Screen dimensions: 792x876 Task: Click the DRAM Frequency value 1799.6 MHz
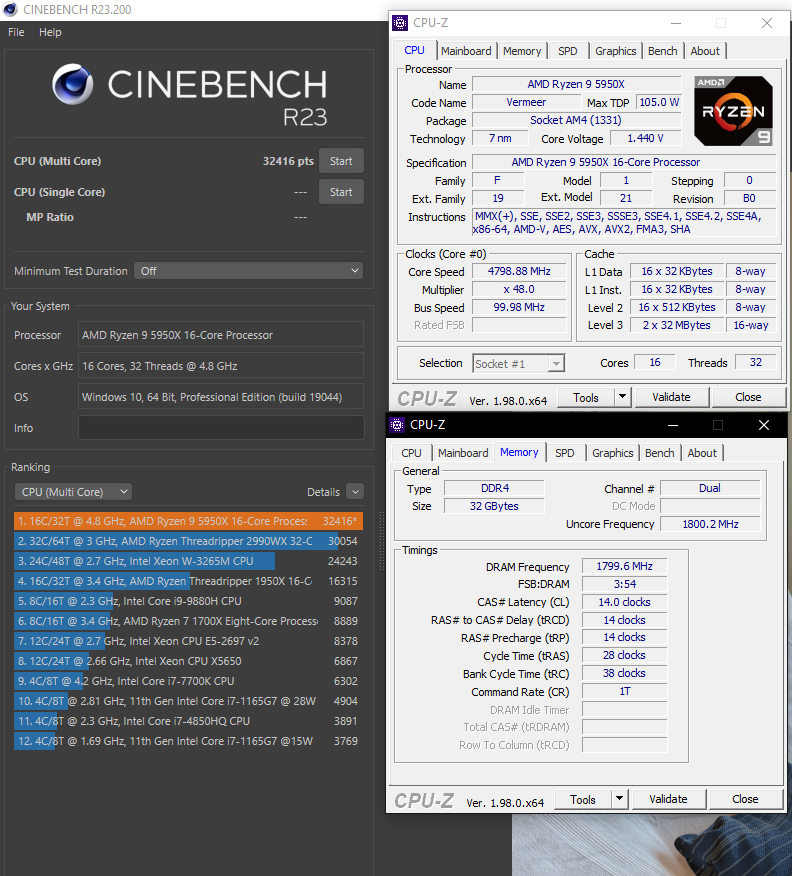(x=624, y=566)
